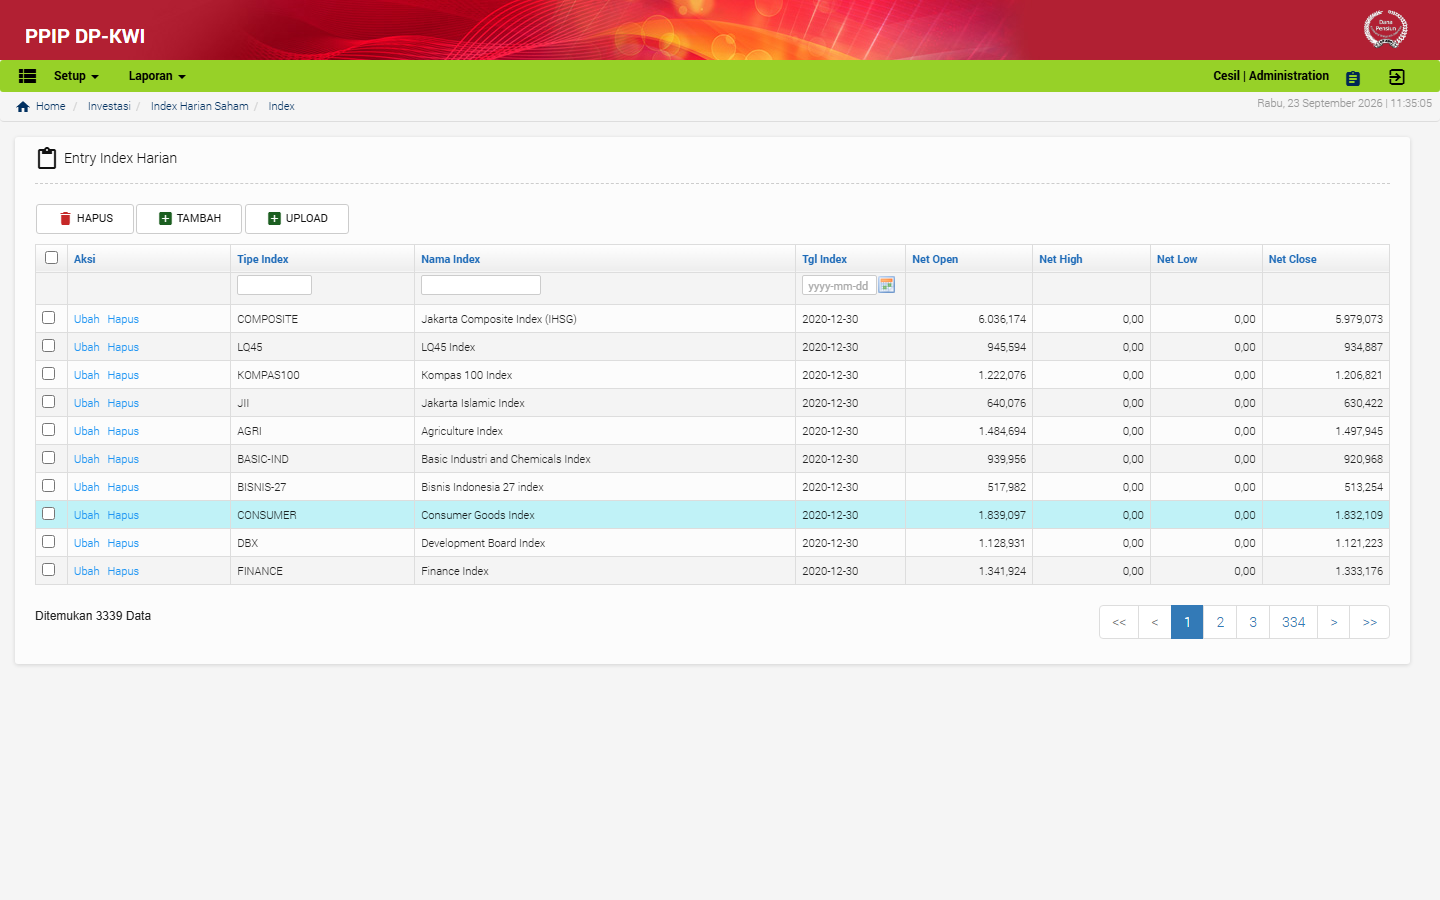
Task: Tick the select-all checkbox in header
Action: pos(51,257)
